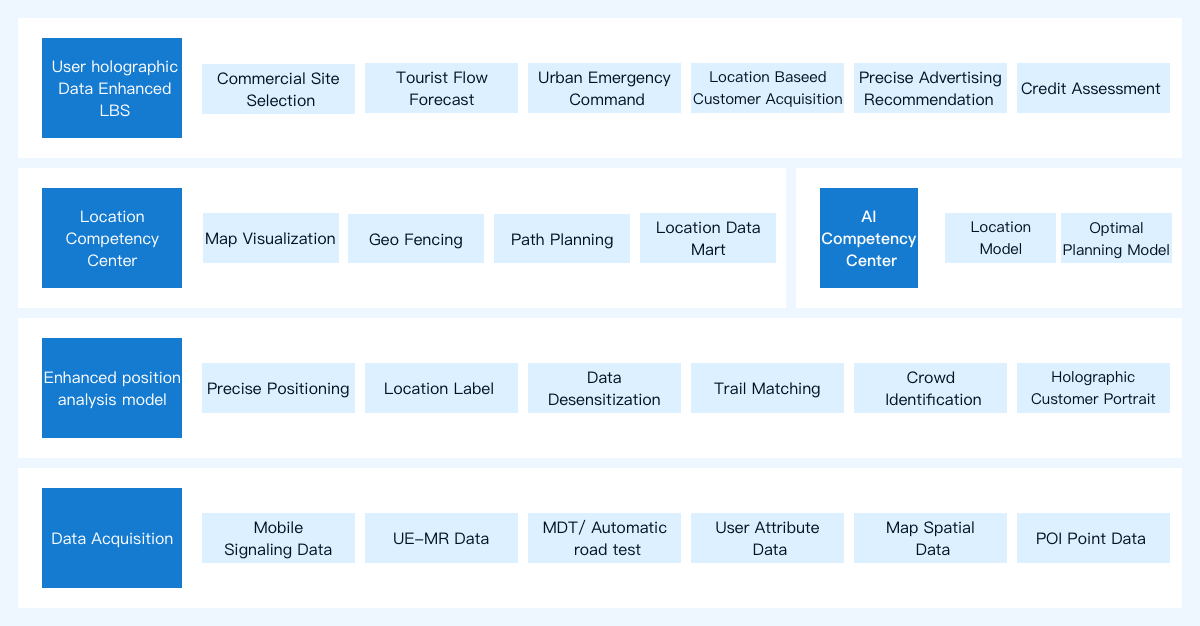Open the Credit Assessment box
The image size is (1200, 626).
(x=1093, y=88)
